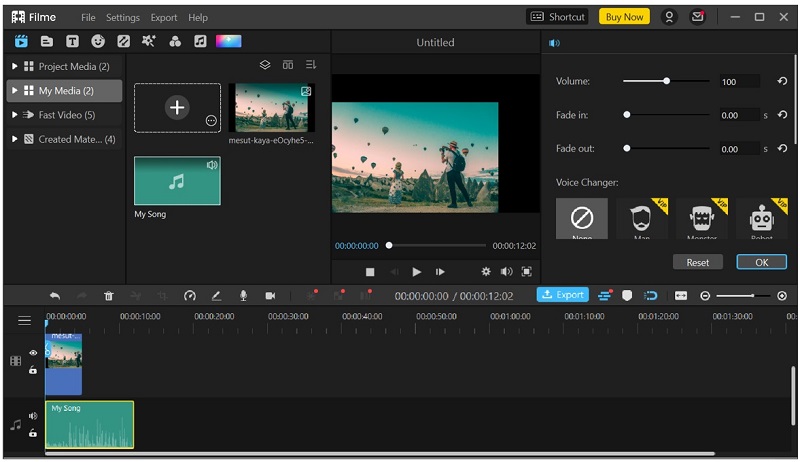The height and width of the screenshot is (462, 800).
Task: Open the Media library tab icon
Action: 21,41
